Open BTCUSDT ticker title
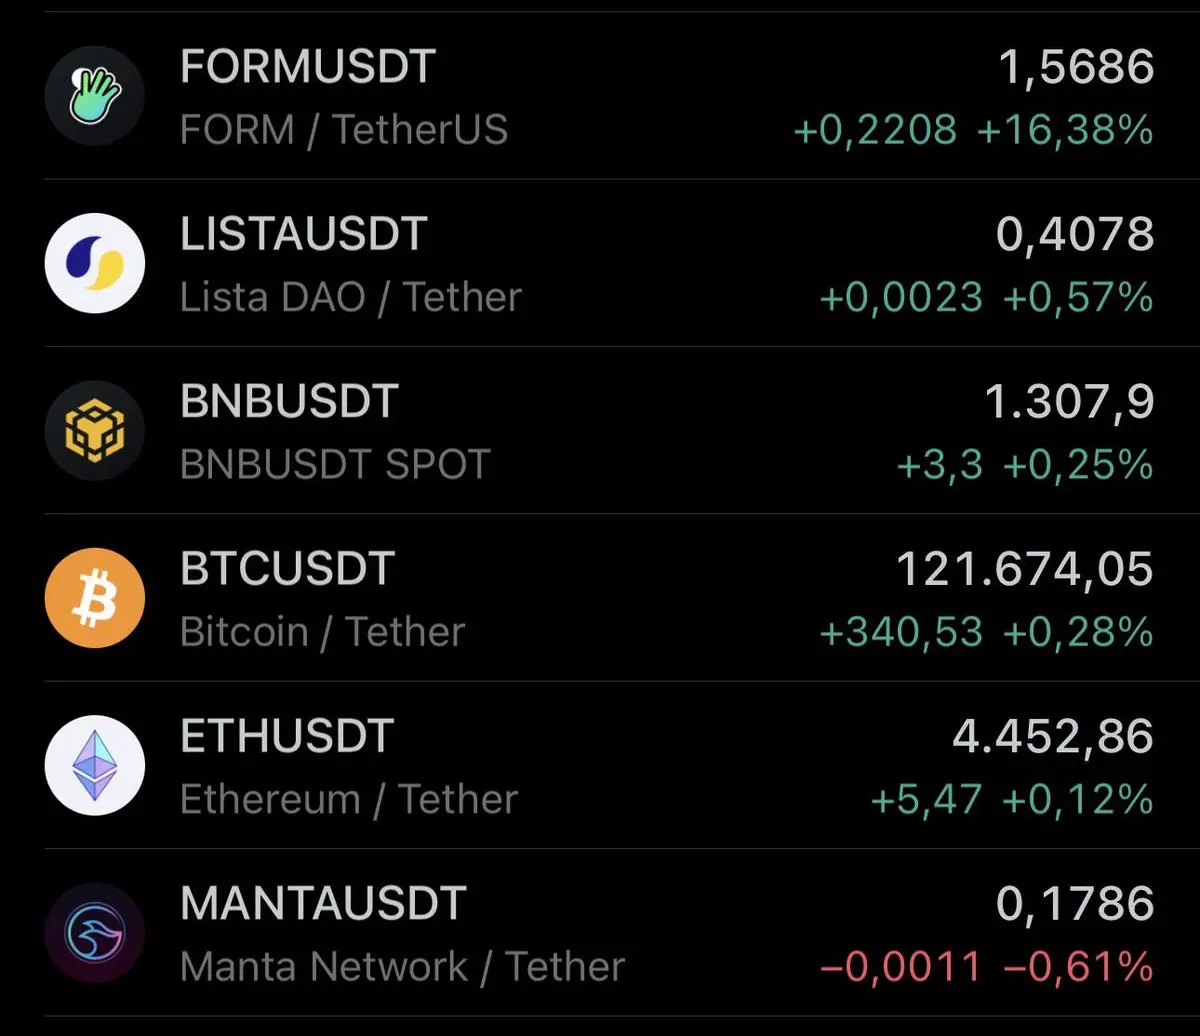Screen dimensions: 1200x1036 (x=288, y=569)
